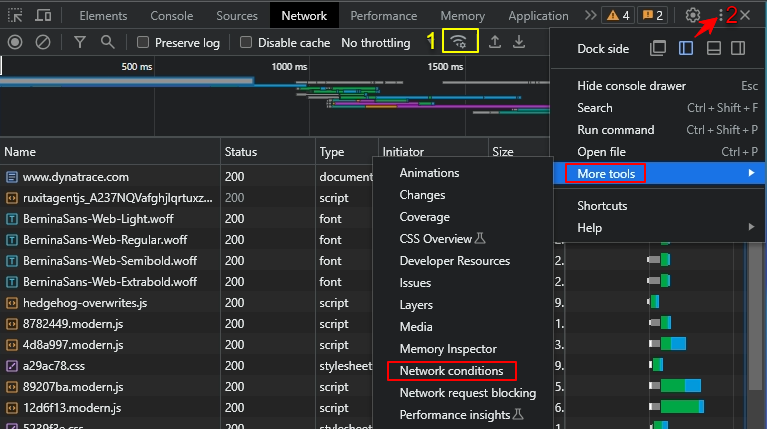Screen dimensions: 767x429
Task: Enable the Preserve log checkbox
Action: coord(143,43)
